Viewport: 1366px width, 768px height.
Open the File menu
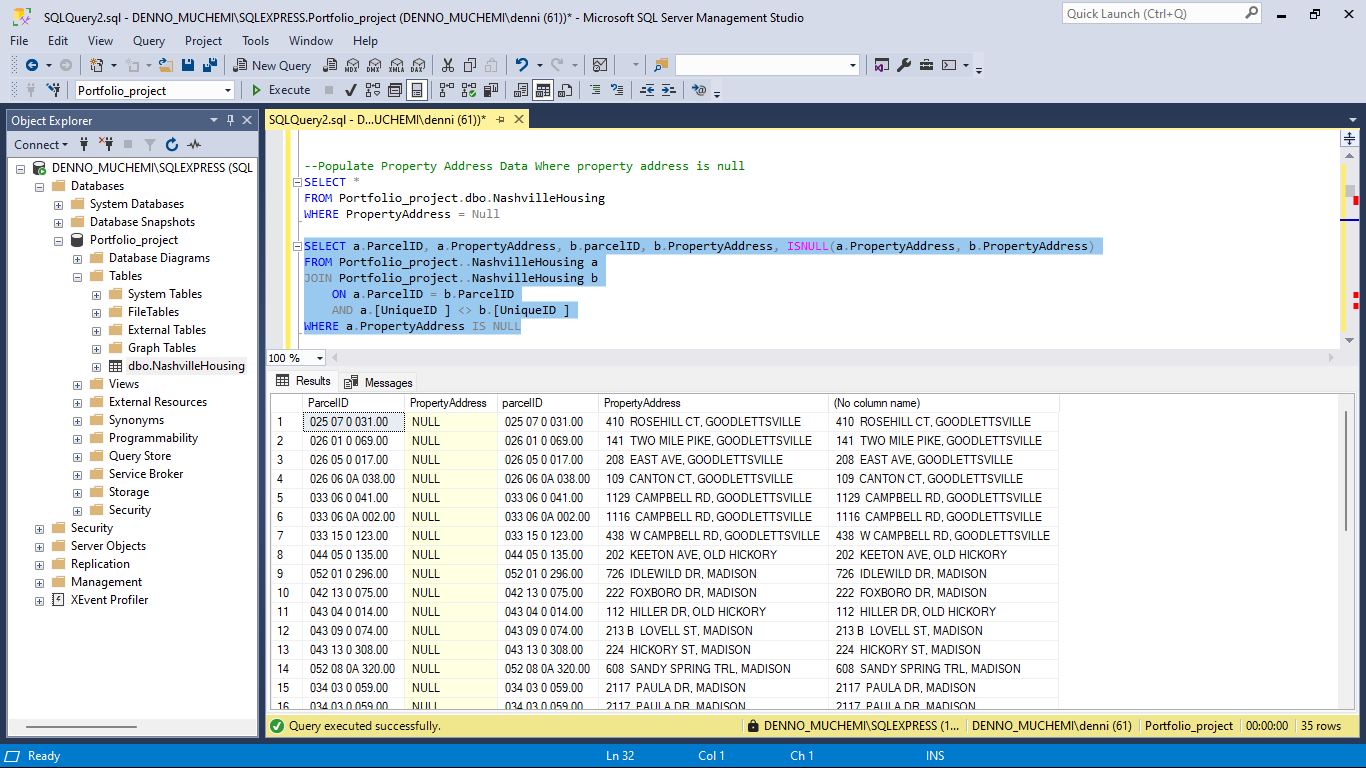[19, 41]
